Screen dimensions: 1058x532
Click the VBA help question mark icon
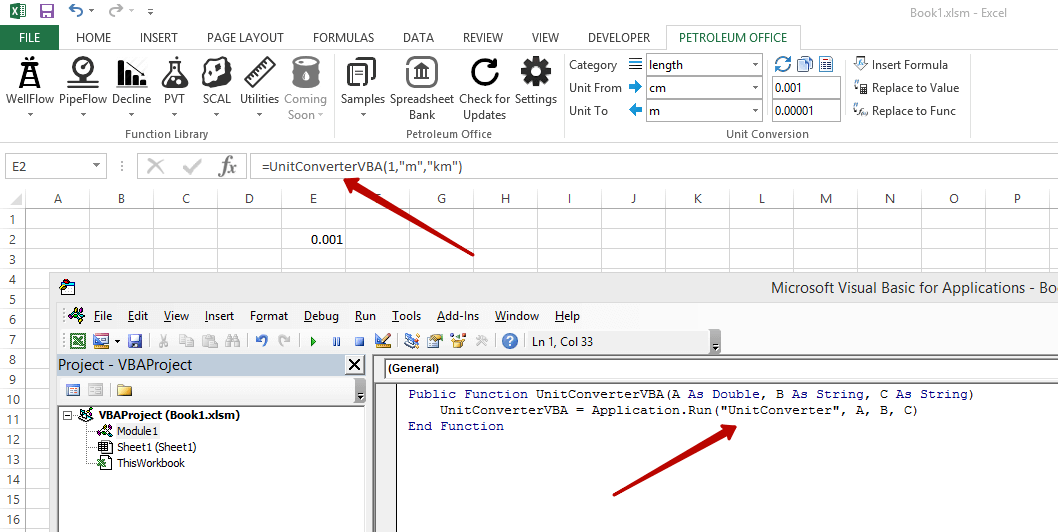coord(509,341)
